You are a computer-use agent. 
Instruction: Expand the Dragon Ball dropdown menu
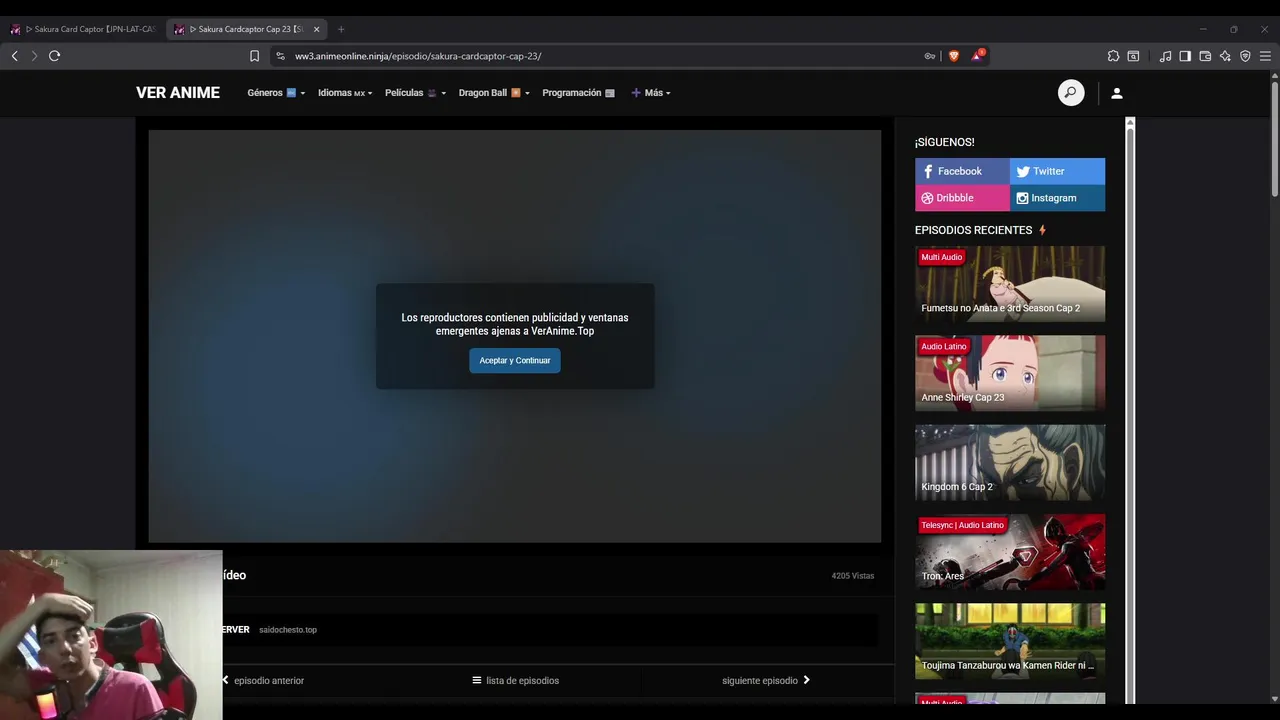point(494,93)
